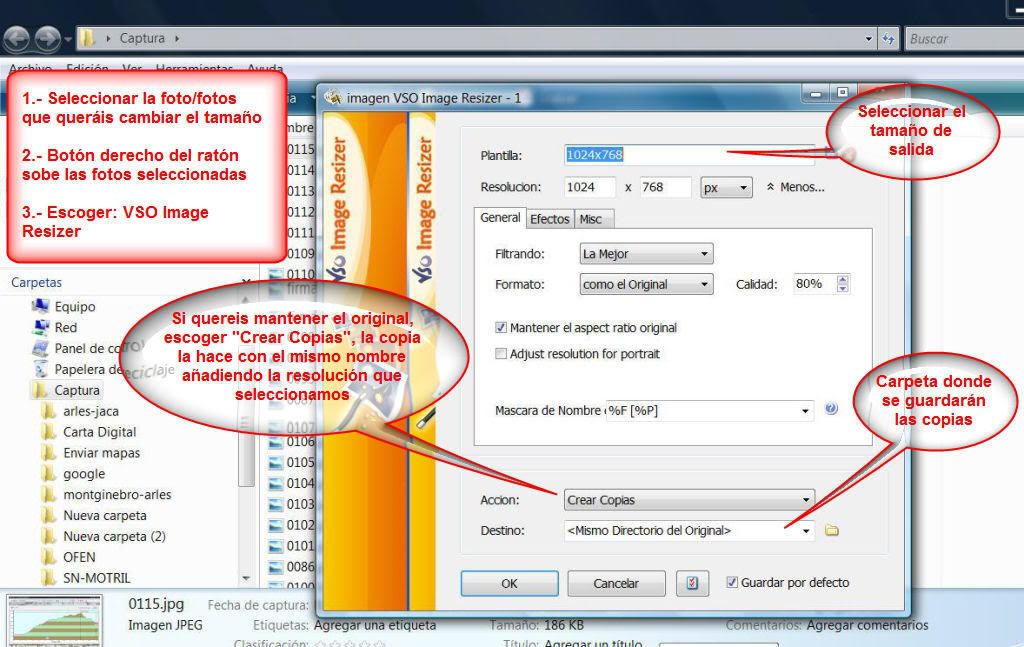Open the Plantilla 1024x768 combo box
Image resolution: width=1024 pixels, height=647 pixels.
[x=689, y=155]
